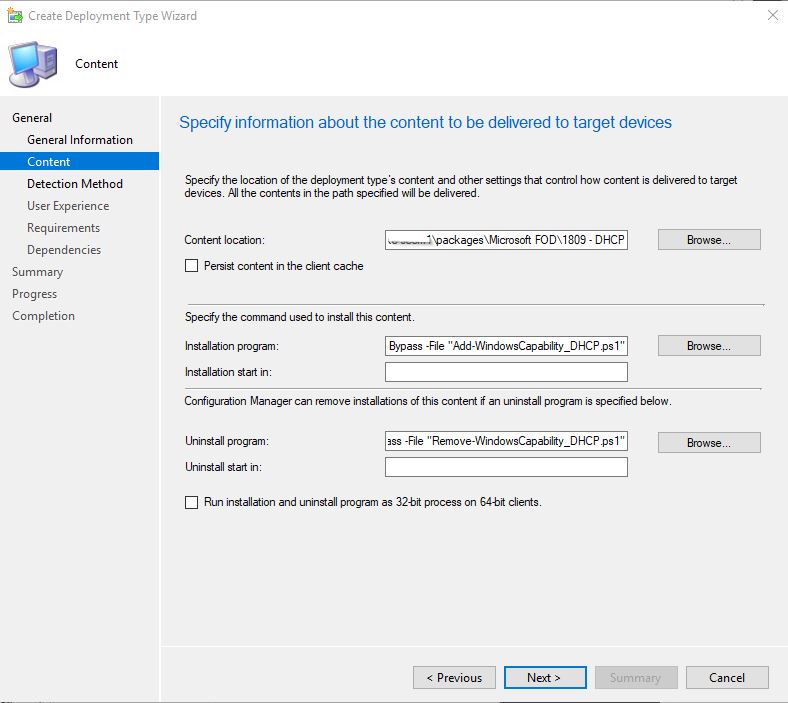Browse for Uninstall program
The height and width of the screenshot is (703, 788).
[709, 443]
